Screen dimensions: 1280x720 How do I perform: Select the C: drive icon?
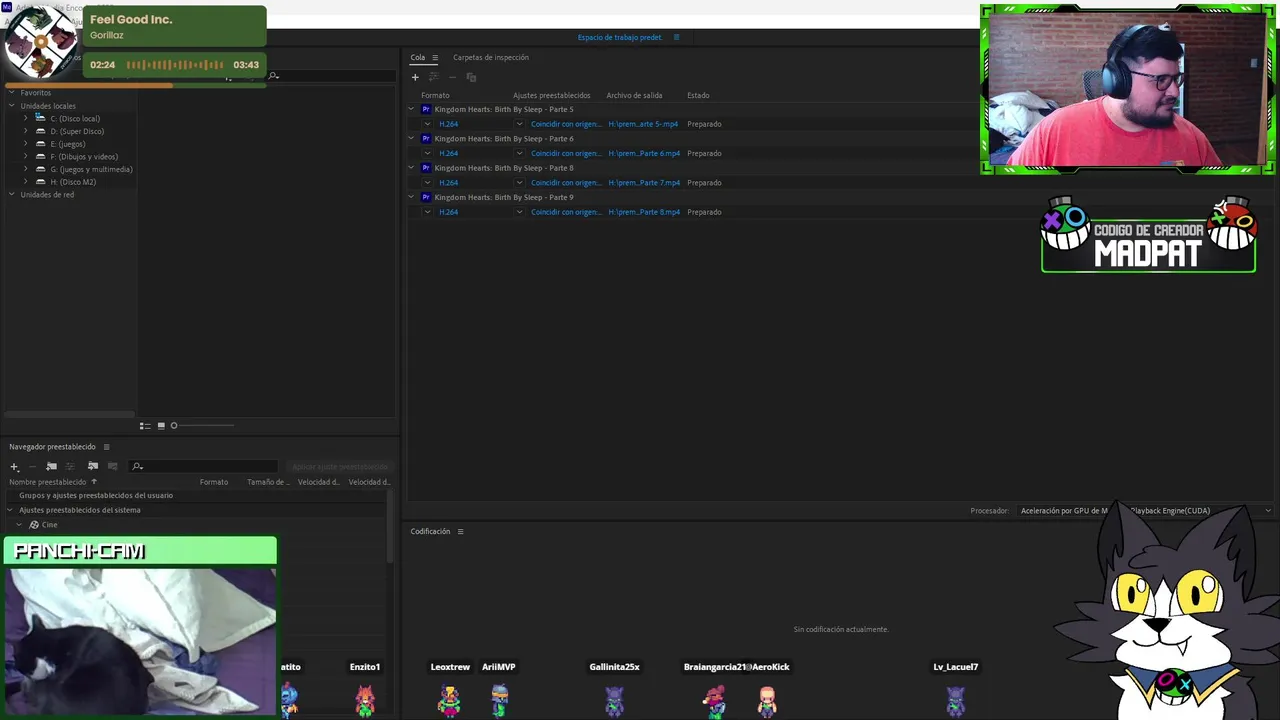coord(40,118)
